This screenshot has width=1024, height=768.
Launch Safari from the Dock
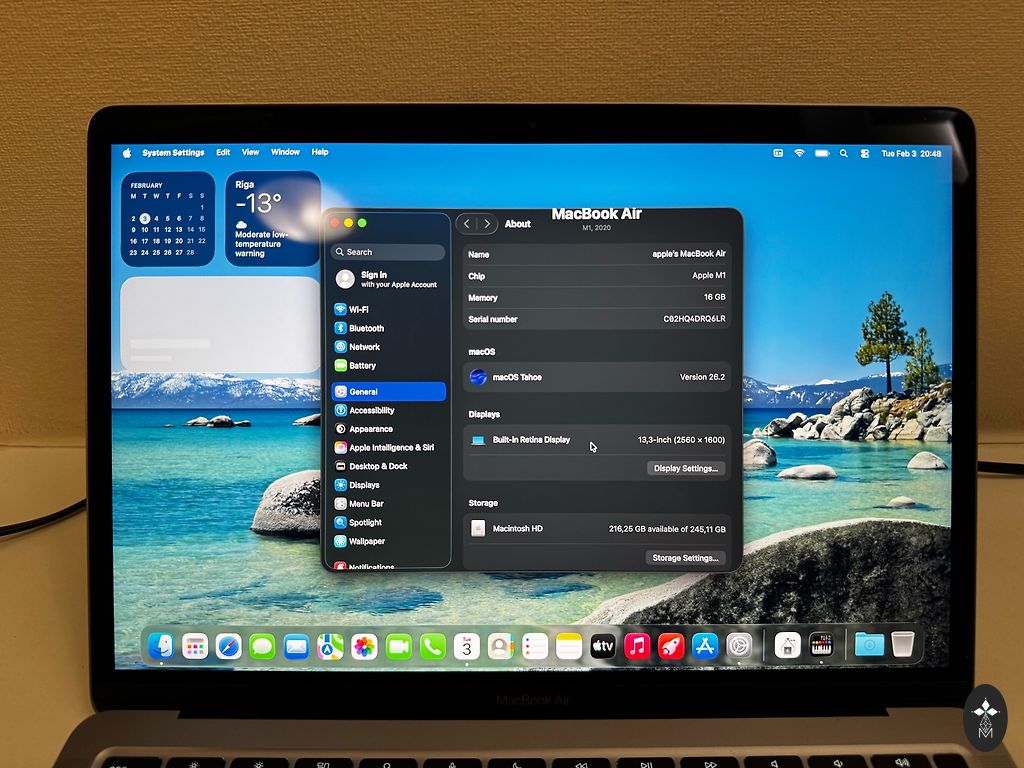tap(228, 647)
